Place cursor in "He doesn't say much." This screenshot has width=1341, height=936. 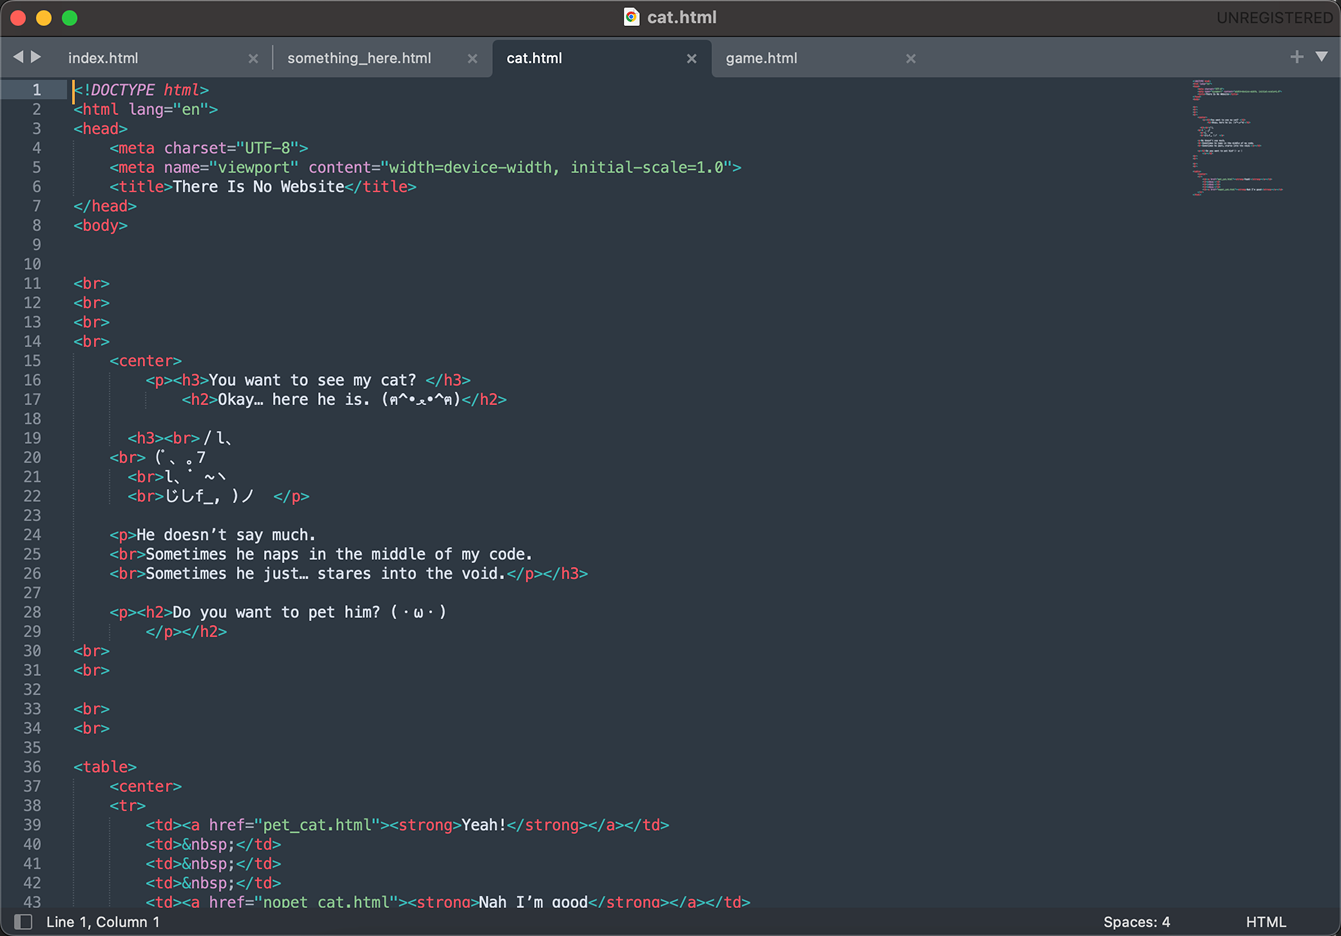pyautogui.click(x=226, y=535)
